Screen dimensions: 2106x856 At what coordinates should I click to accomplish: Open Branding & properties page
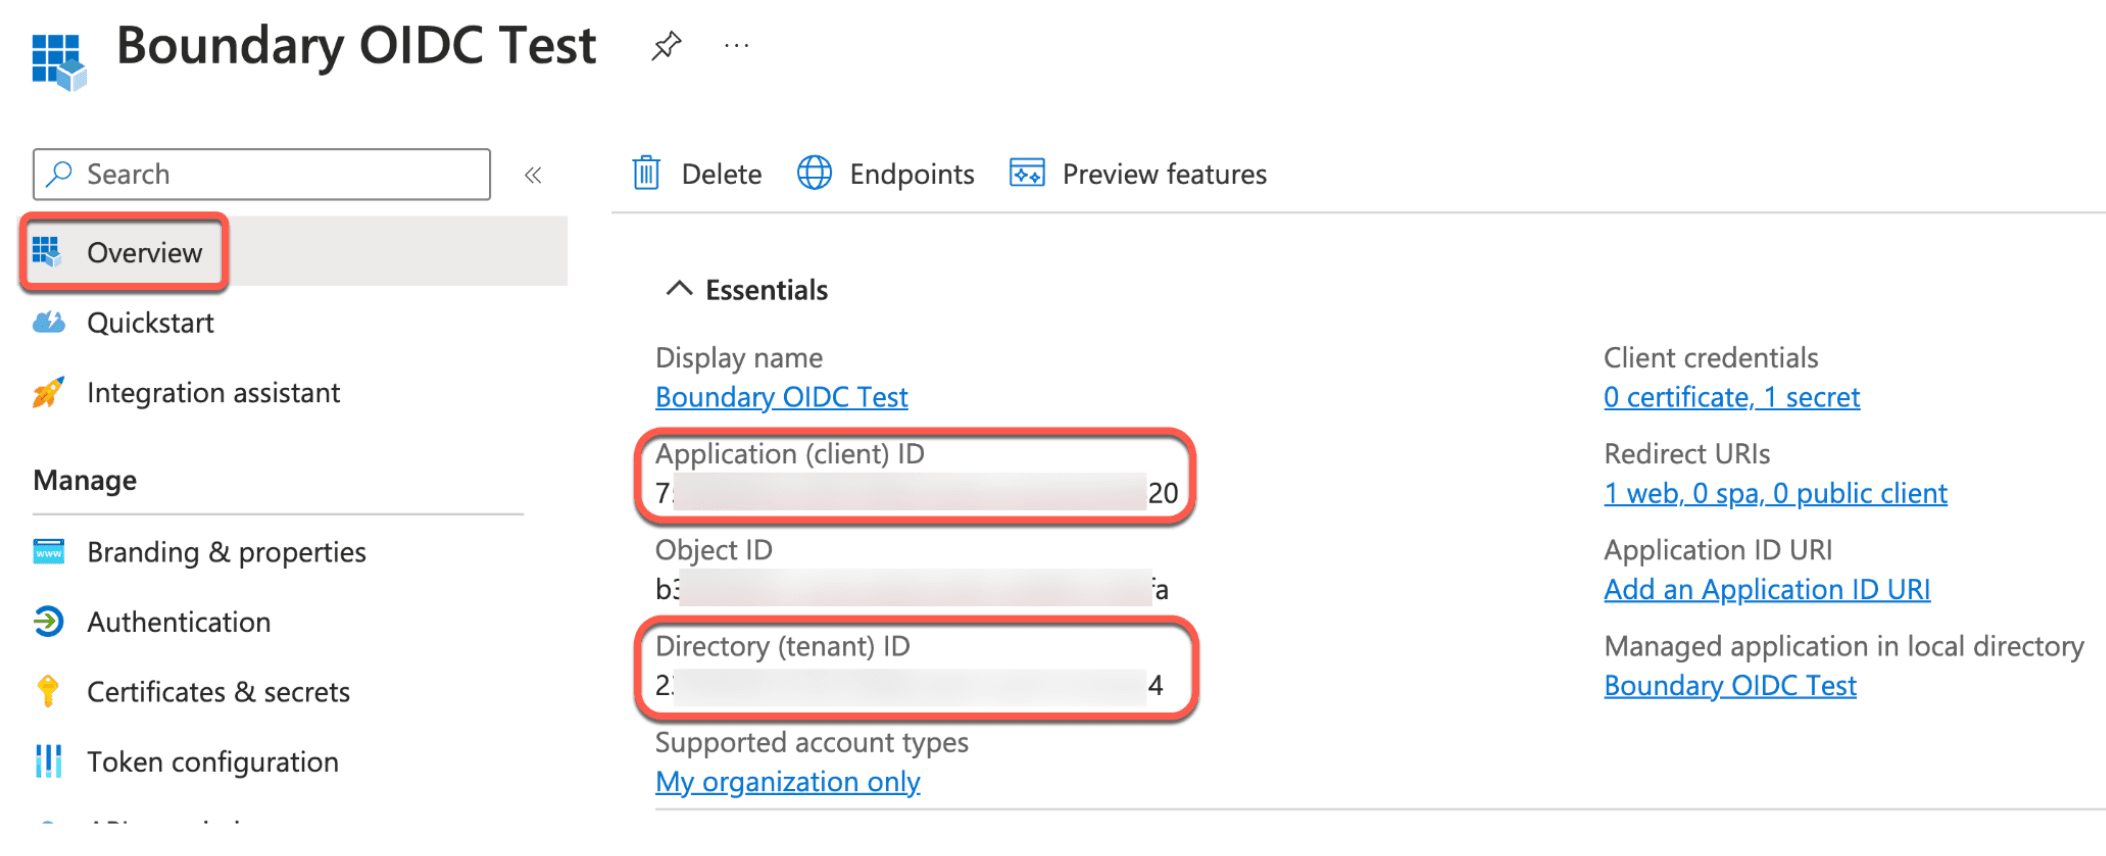click(226, 552)
